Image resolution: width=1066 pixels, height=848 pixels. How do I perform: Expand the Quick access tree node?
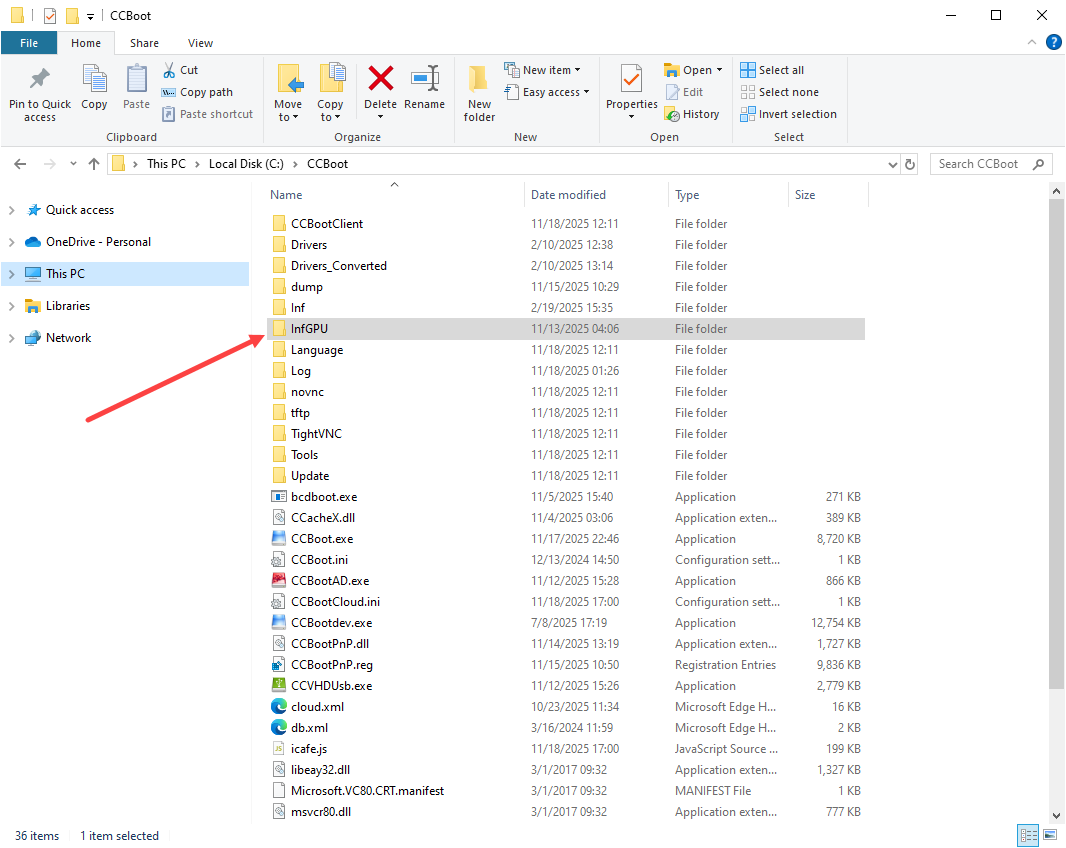click(12, 210)
